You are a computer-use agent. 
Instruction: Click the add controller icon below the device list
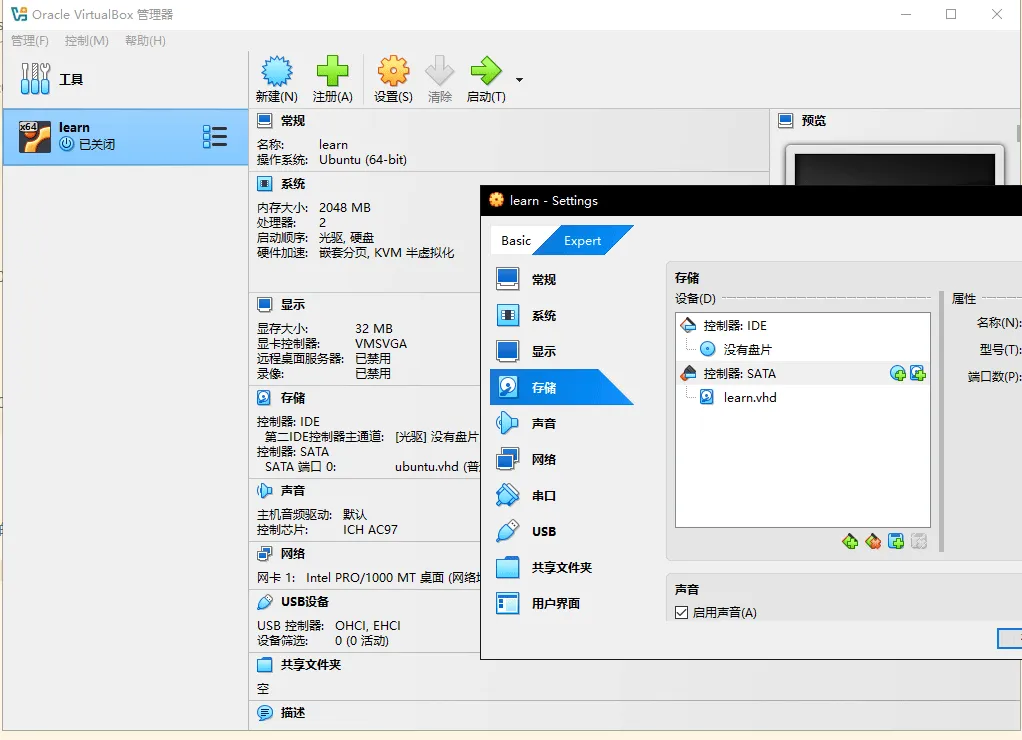point(850,541)
